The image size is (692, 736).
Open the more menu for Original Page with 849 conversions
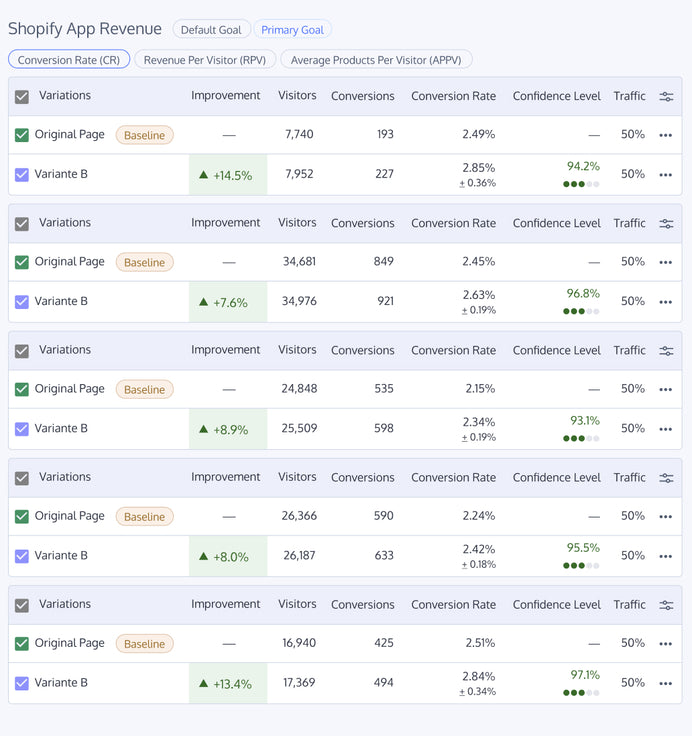(x=666, y=262)
